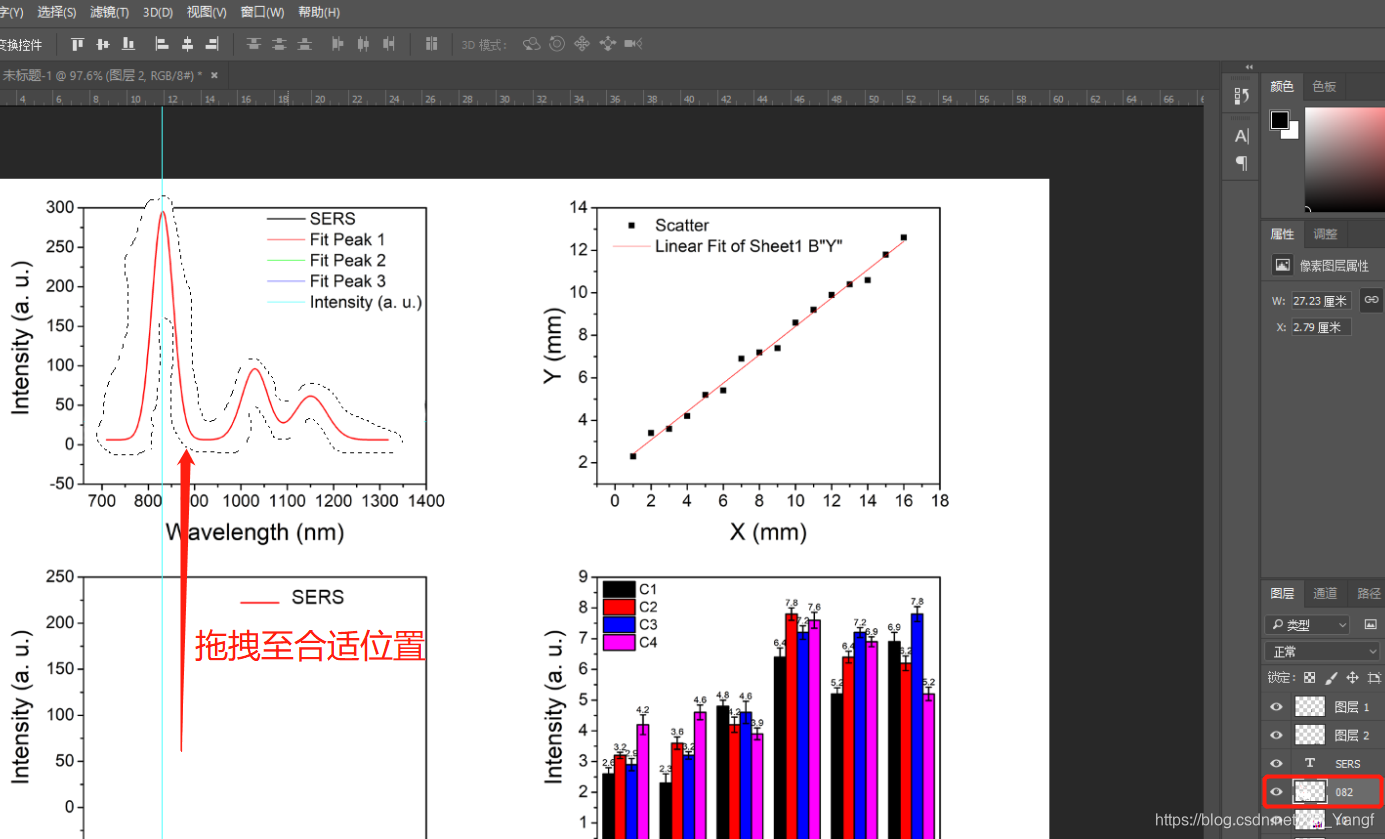This screenshot has height=839, width=1385.
Task: Click the pixel layer properties icon
Action: click(1281, 265)
